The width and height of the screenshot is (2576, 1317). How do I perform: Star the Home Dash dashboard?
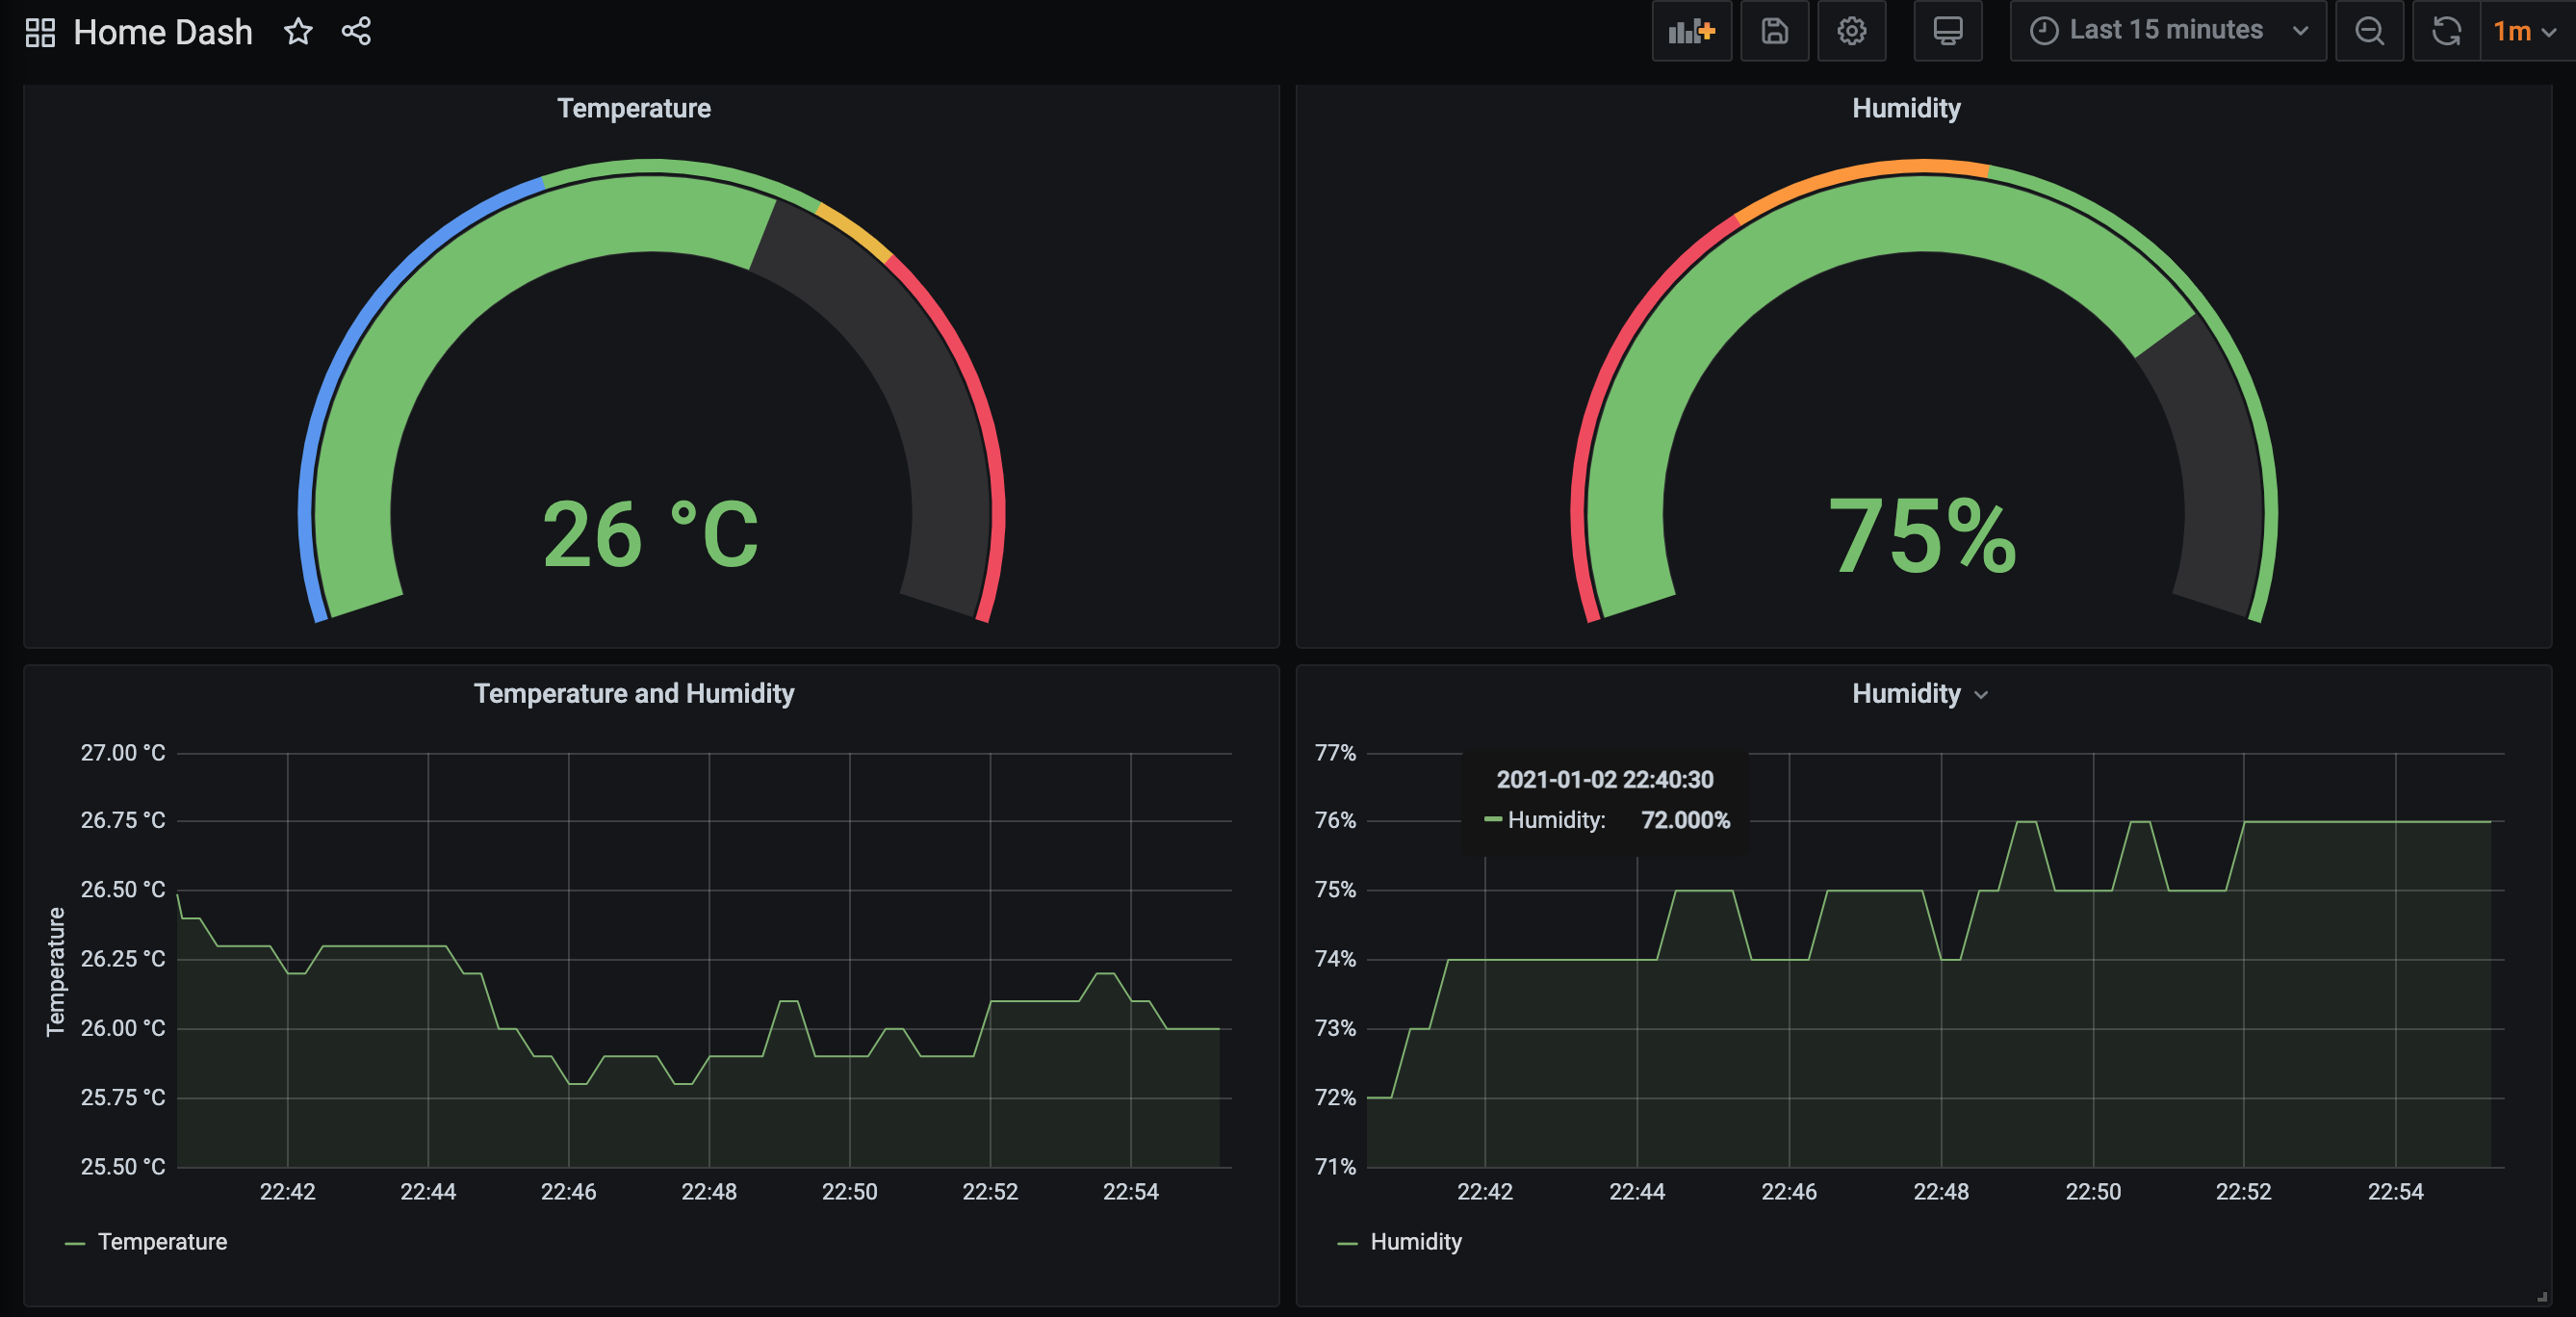point(298,31)
